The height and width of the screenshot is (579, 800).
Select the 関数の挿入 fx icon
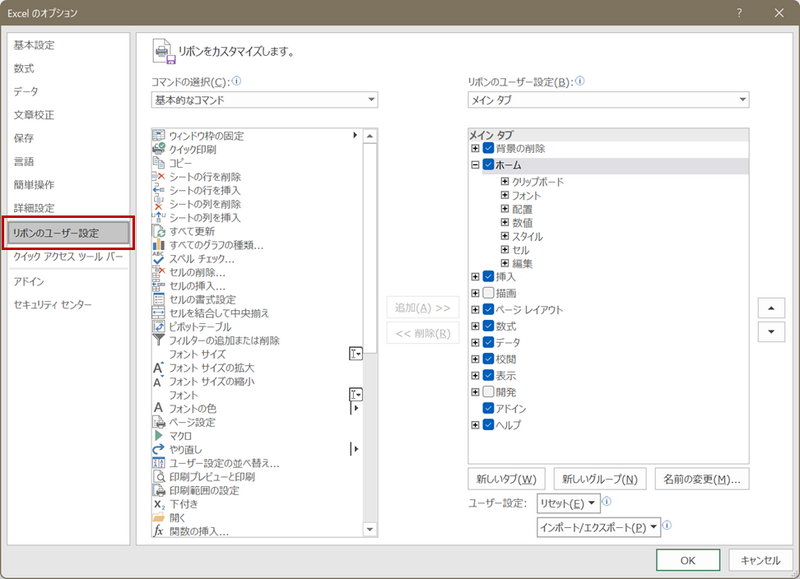click(x=159, y=531)
